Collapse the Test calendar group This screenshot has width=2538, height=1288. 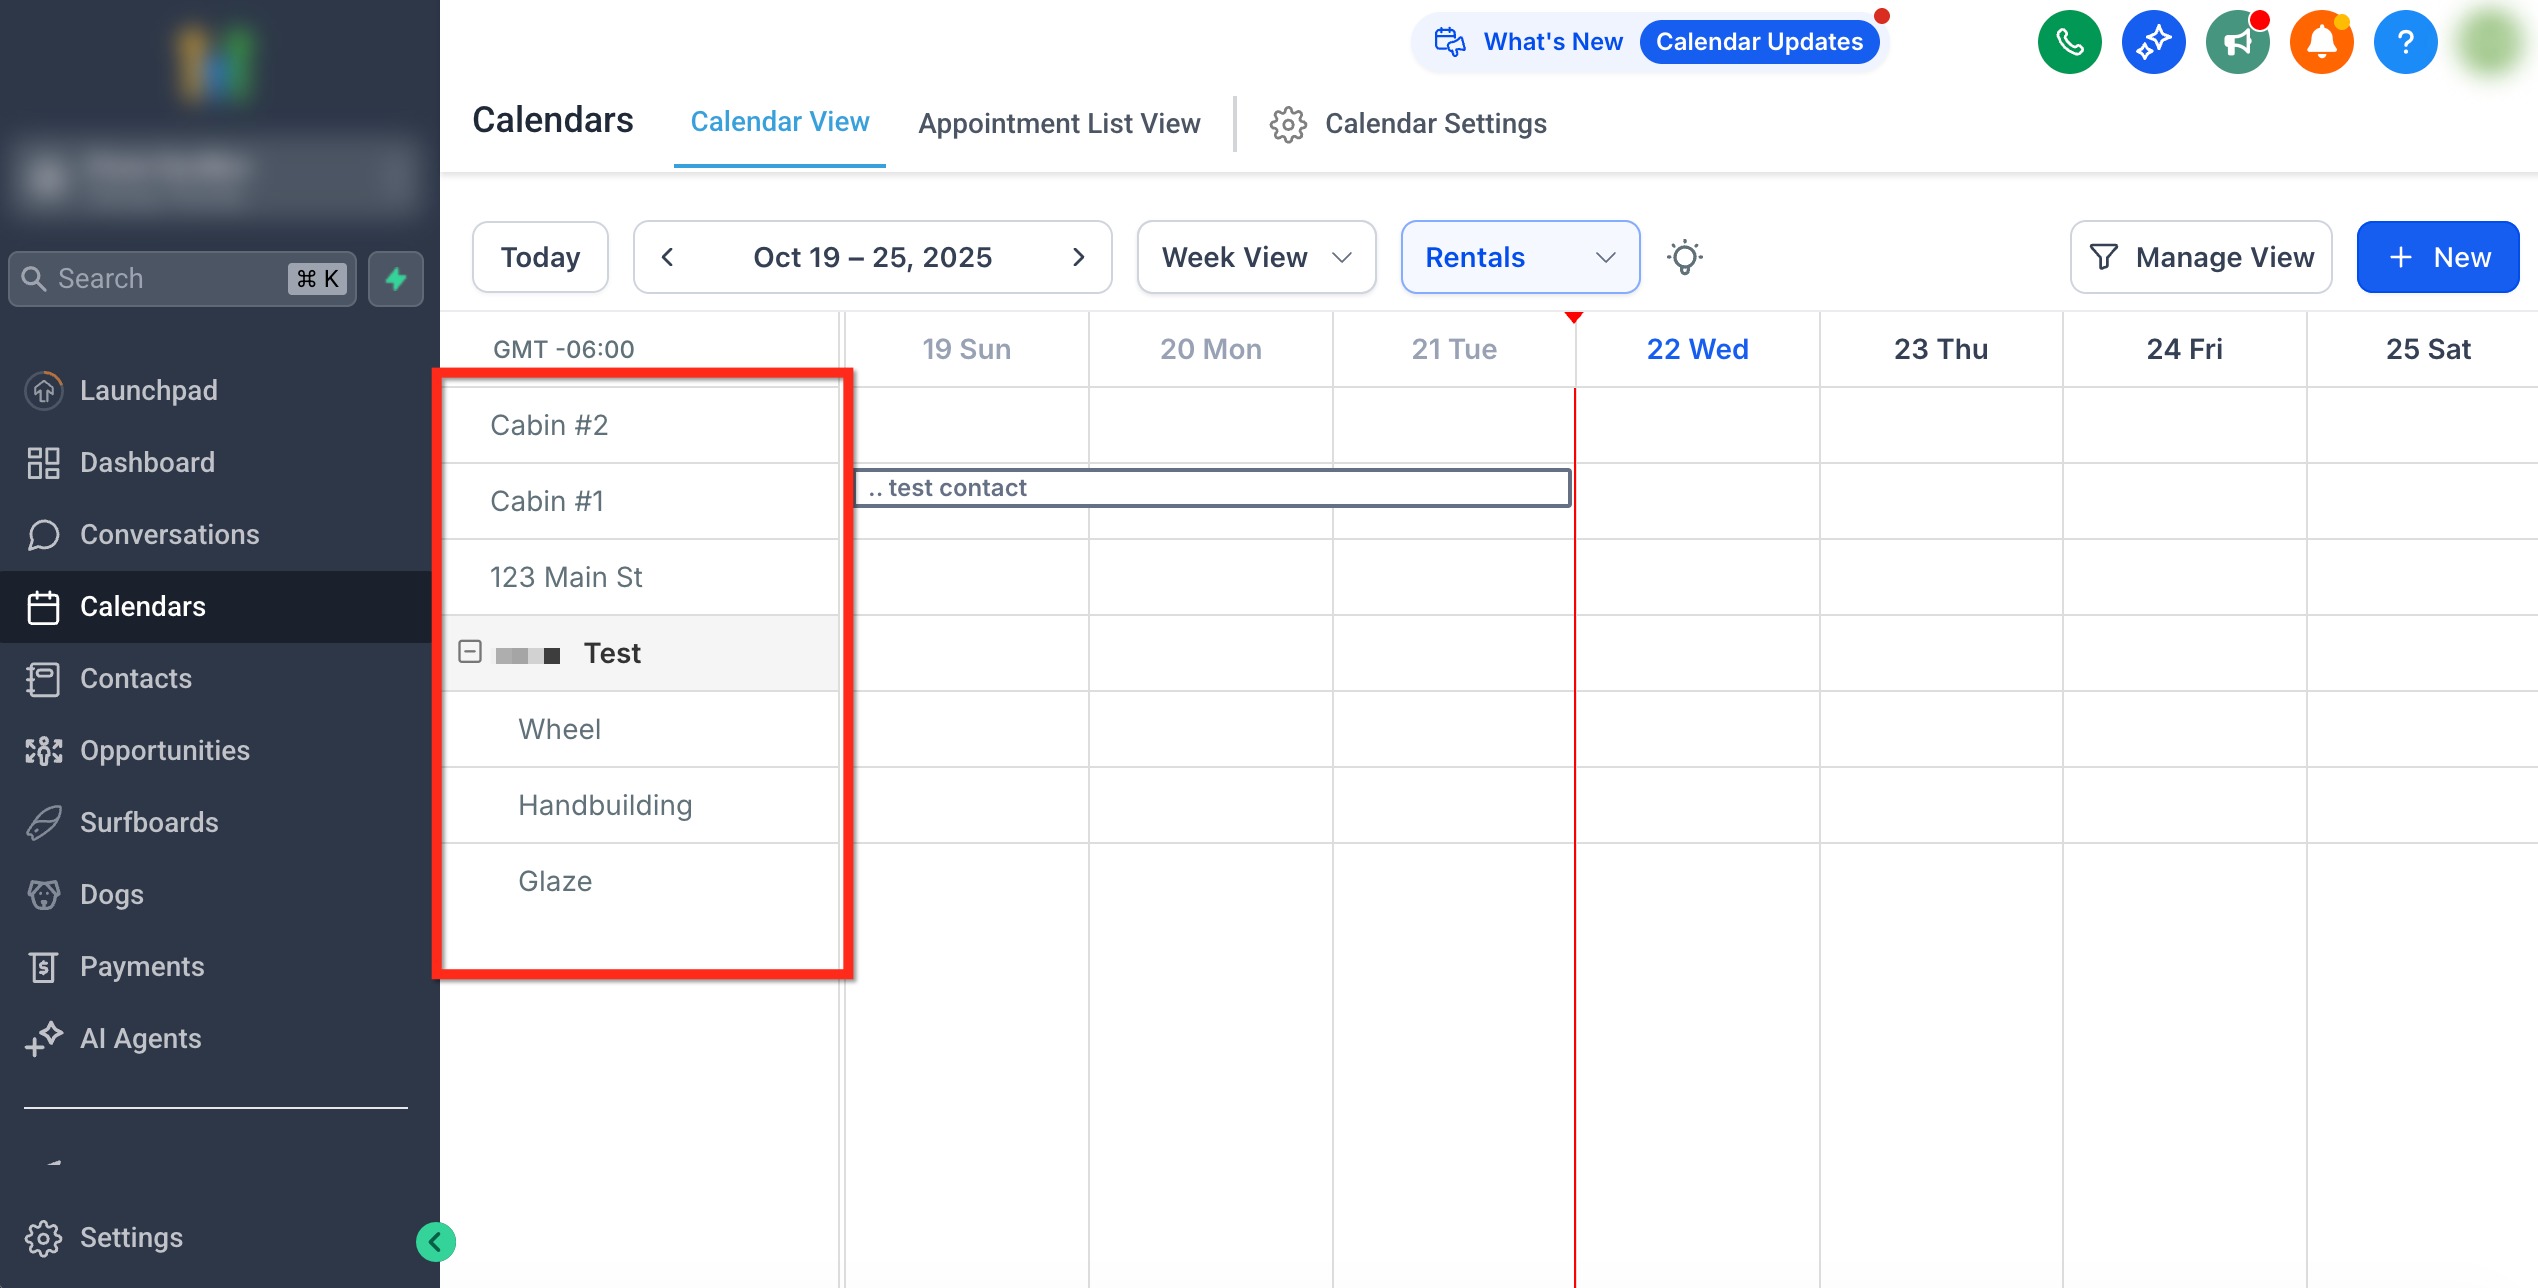click(x=470, y=652)
